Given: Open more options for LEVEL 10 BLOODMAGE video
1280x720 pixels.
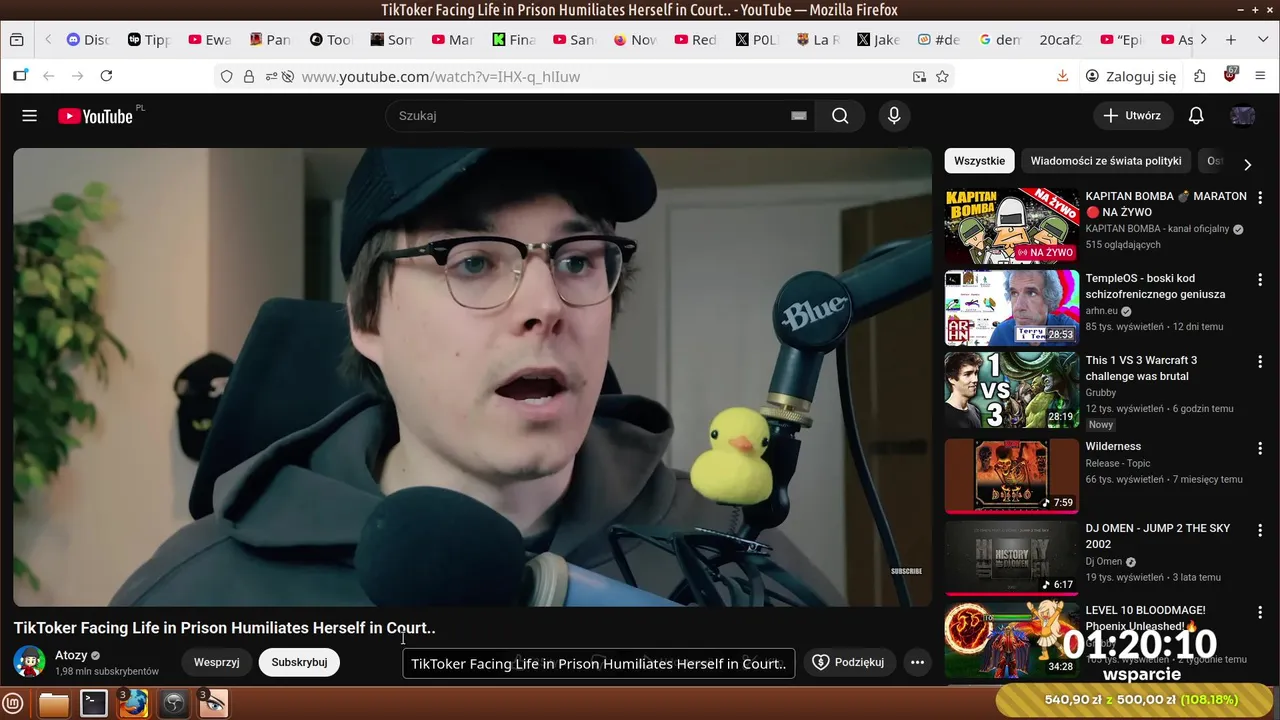Looking at the screenshot, I should coord(1260,612).
